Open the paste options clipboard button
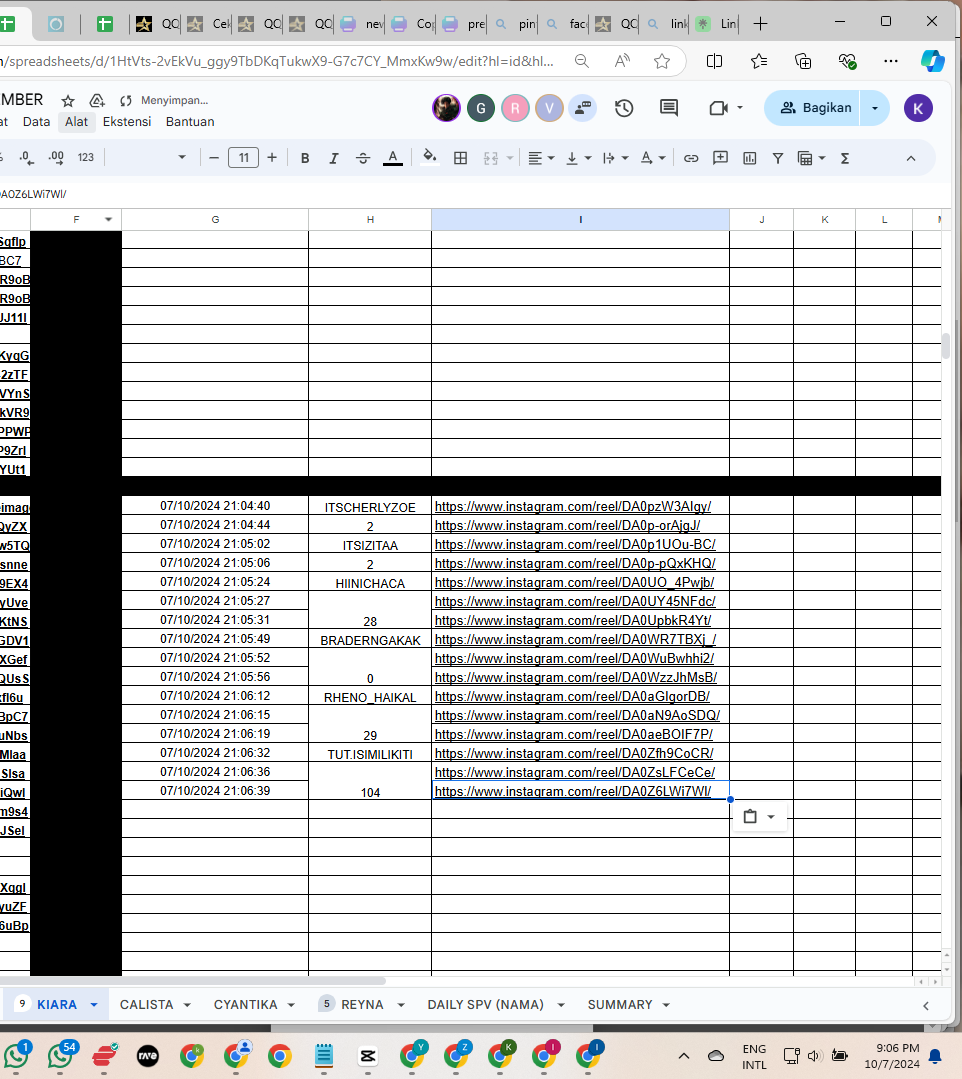This screenshot has width=962, height=1079. [x=759, y=817]
